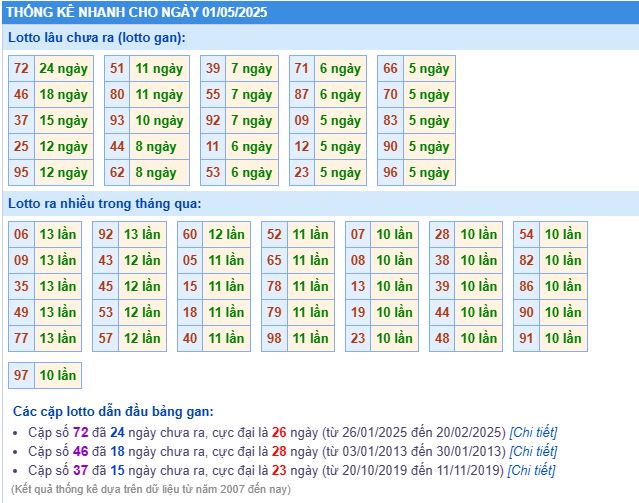Screen dimensions: 639x503
Task: Select lotto number 79 in frequency table
Action: [274, 312]
